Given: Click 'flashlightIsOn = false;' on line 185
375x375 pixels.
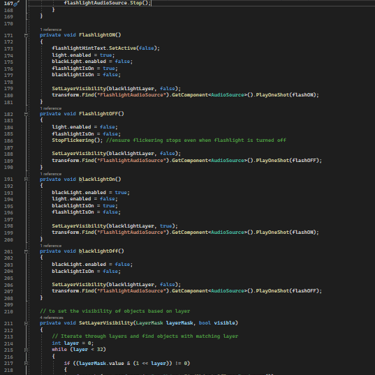Looking at the screenshot, I should (86, 134).
